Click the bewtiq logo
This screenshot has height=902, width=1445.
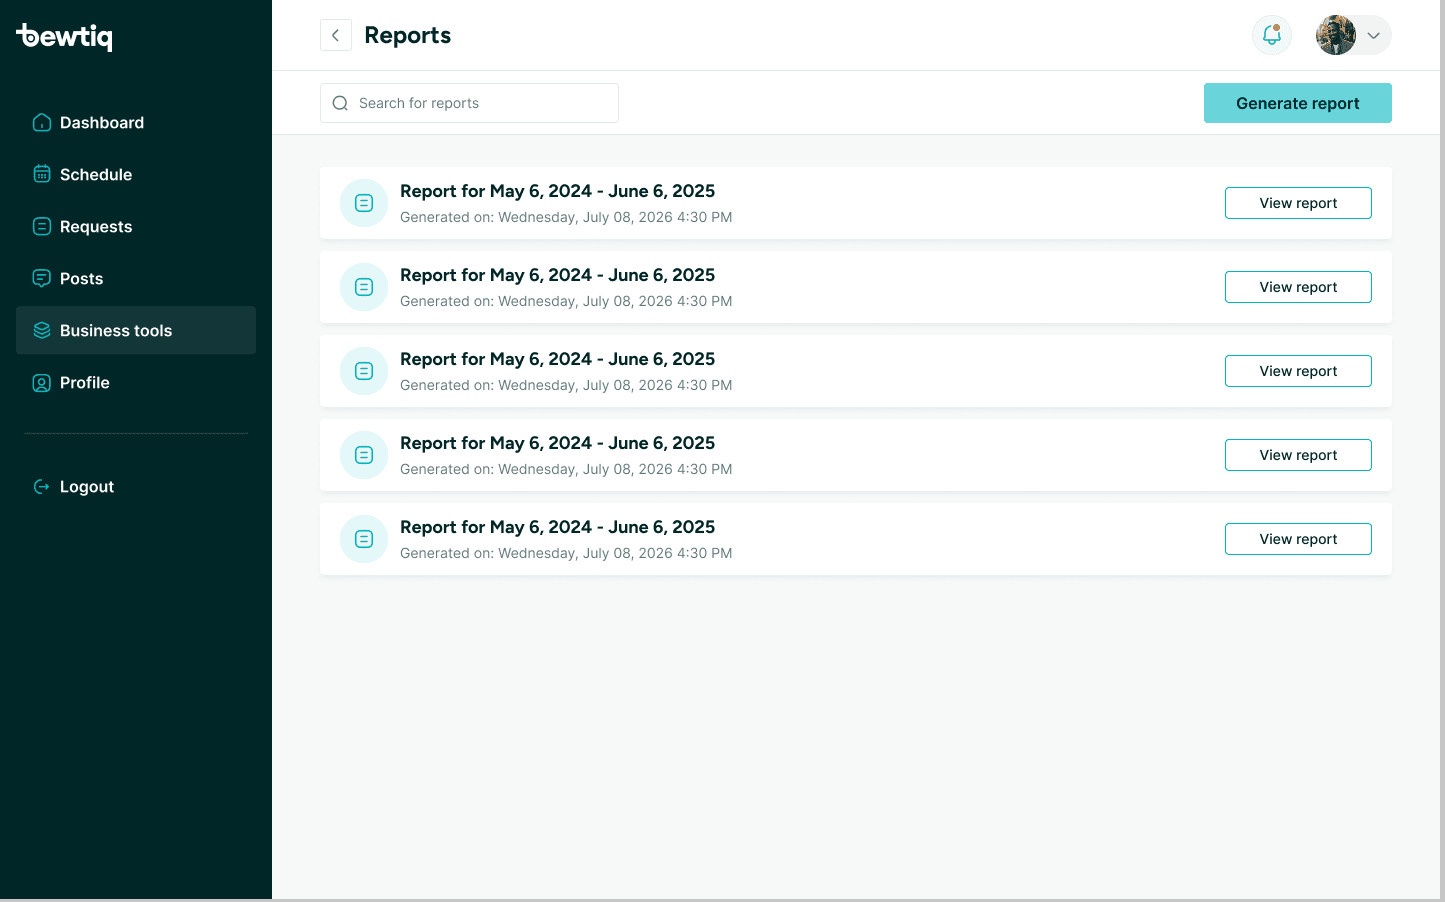64,36
